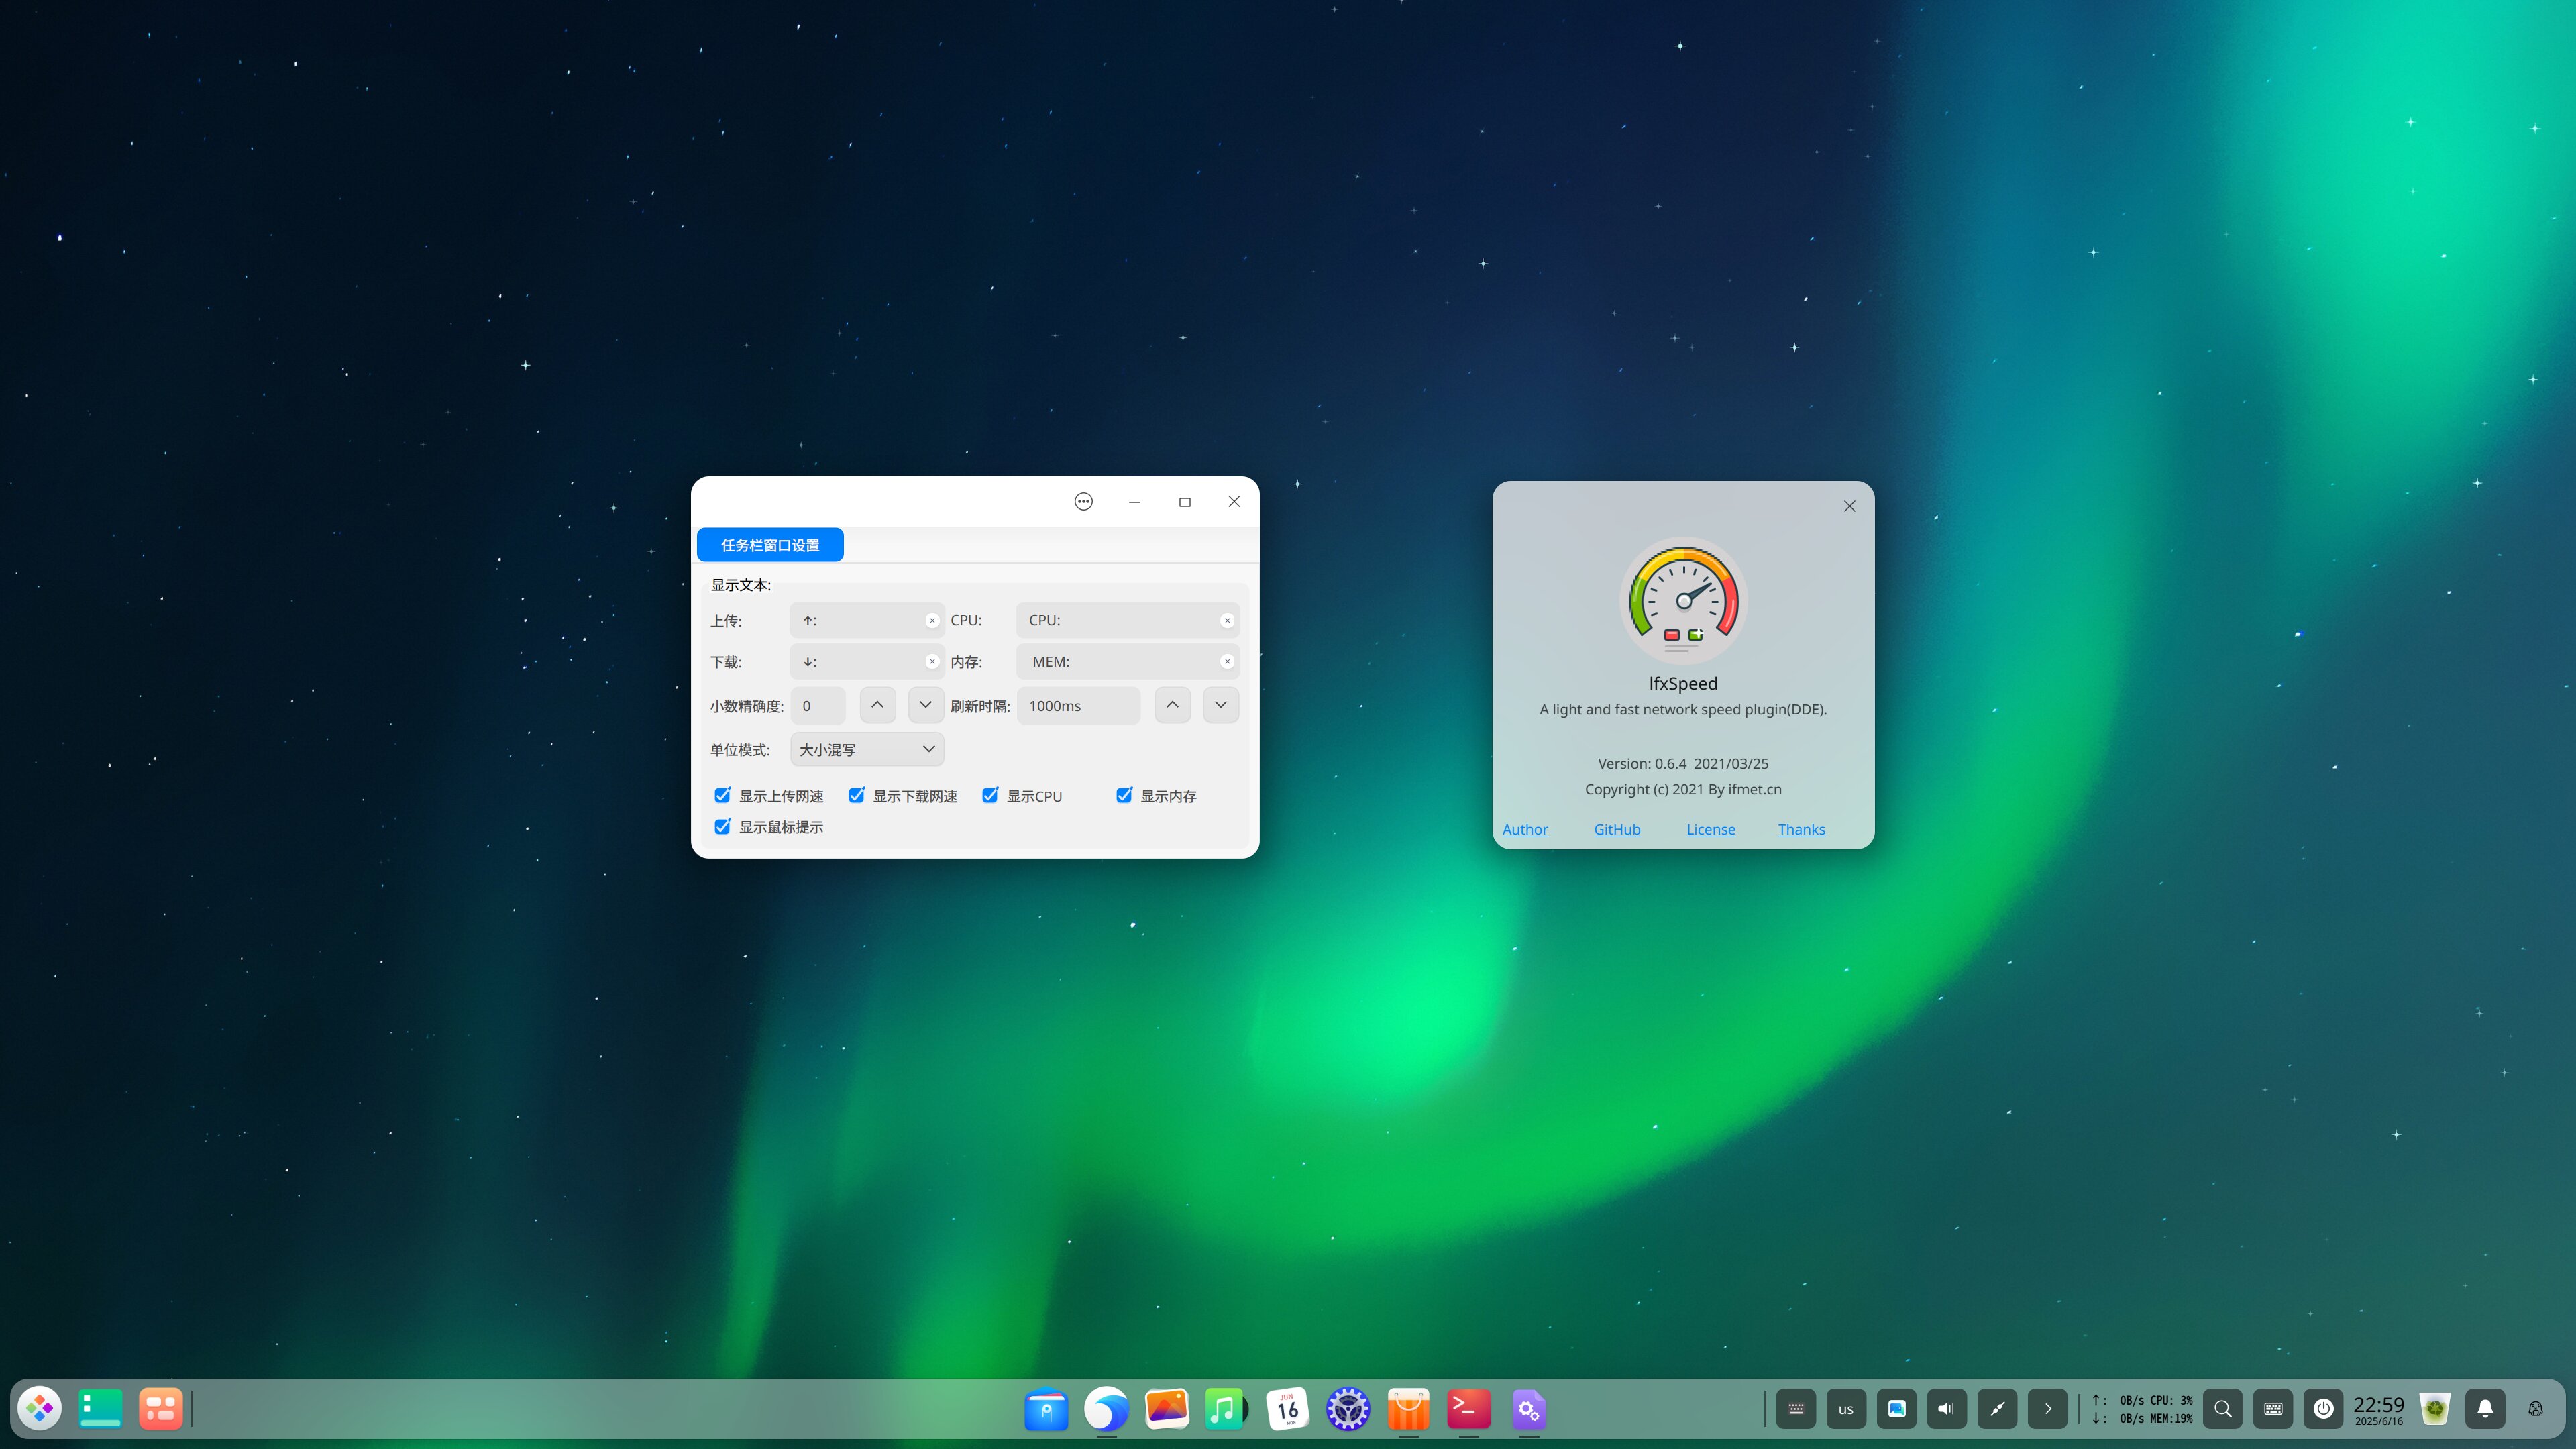Open the calendar app in dock
2576x1449 pixels.
click(x=1287, y=1409)
